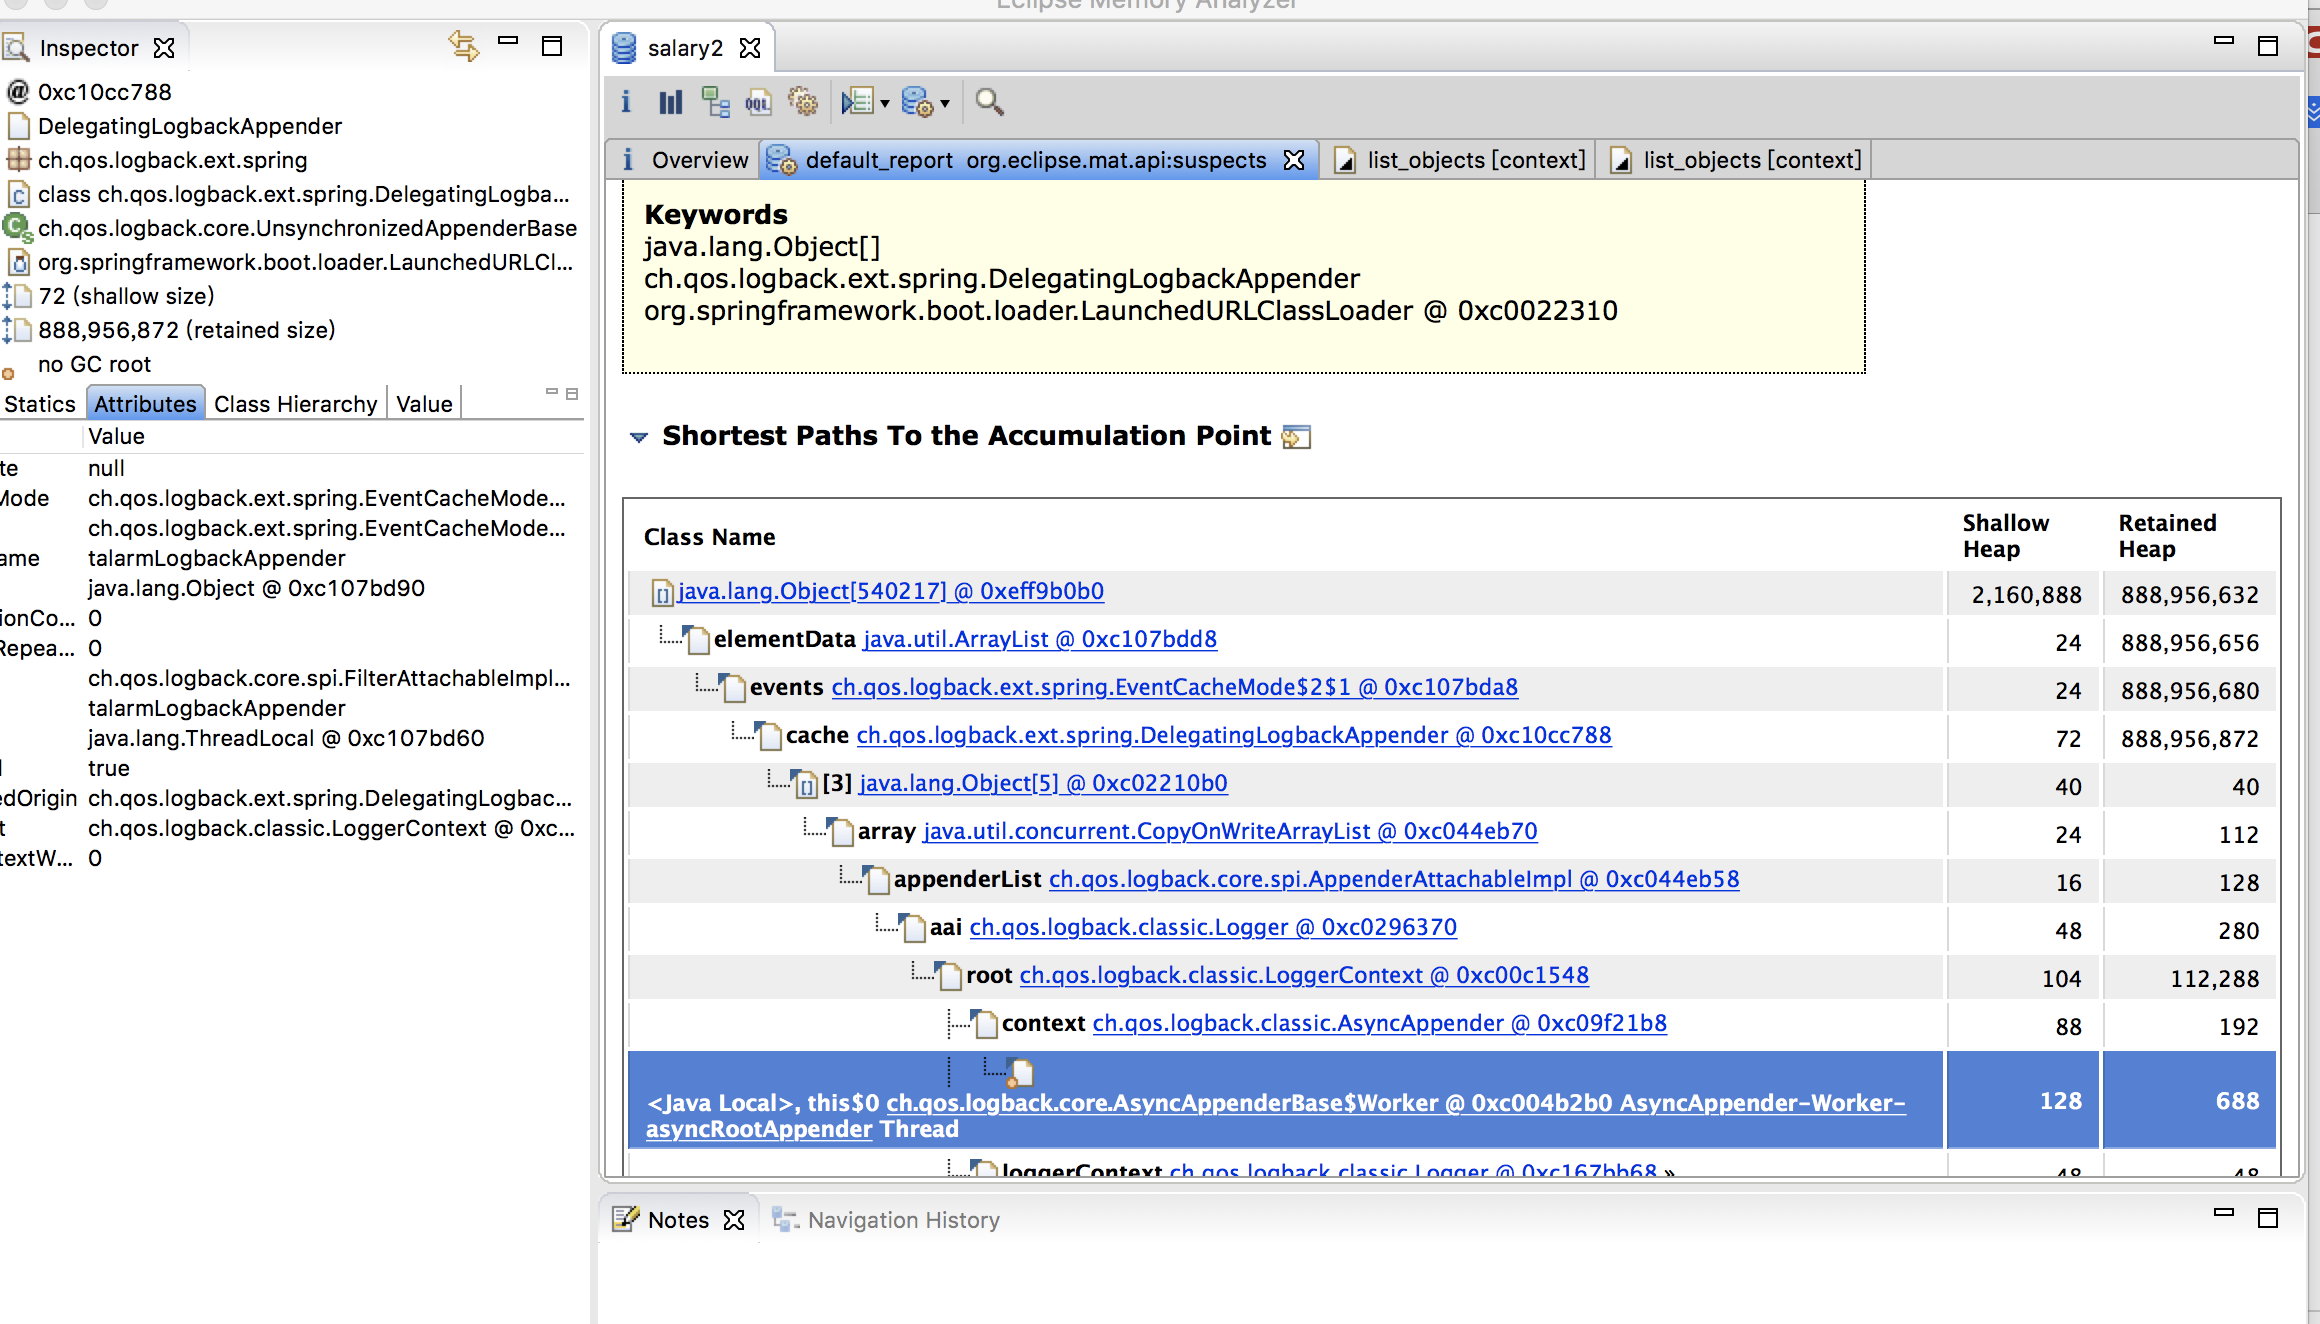2320x1324 pixels.
Task: Open the Navigation History tab
Action: click(x=886, y=1220)
